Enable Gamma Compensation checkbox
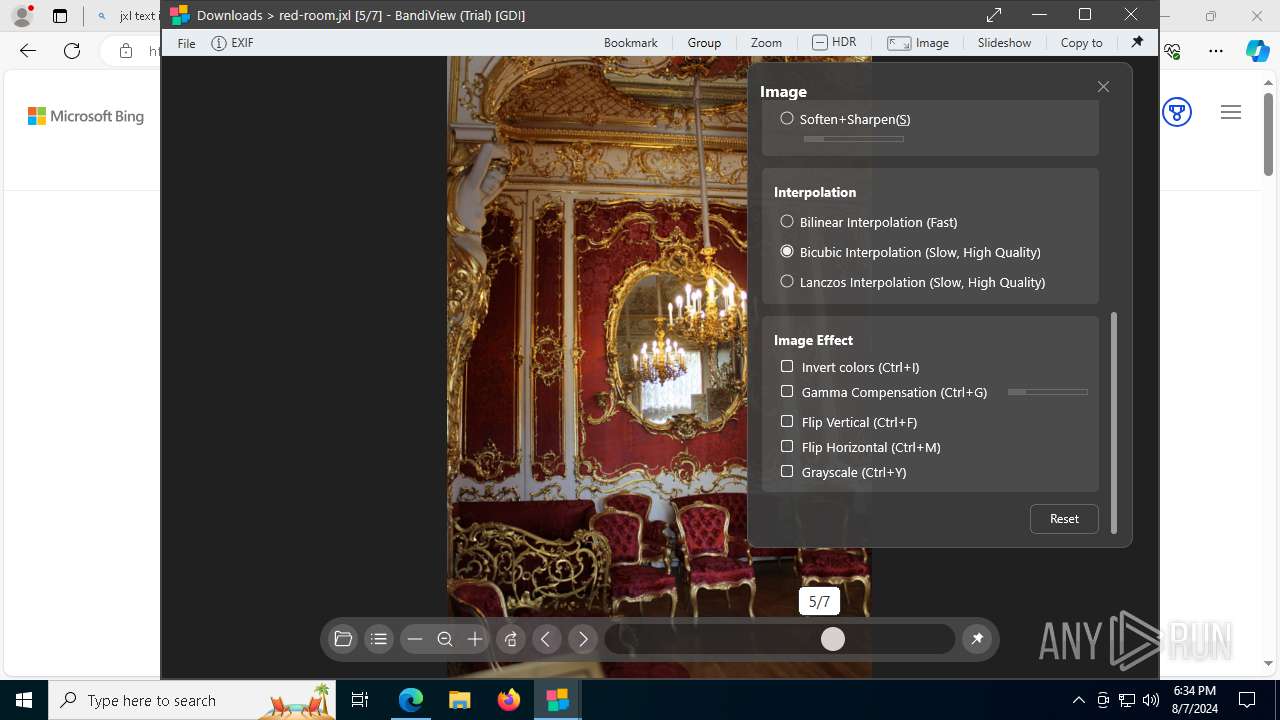Screen dimensions: 1280x720 pyautogui.click(x=787, y=391)
